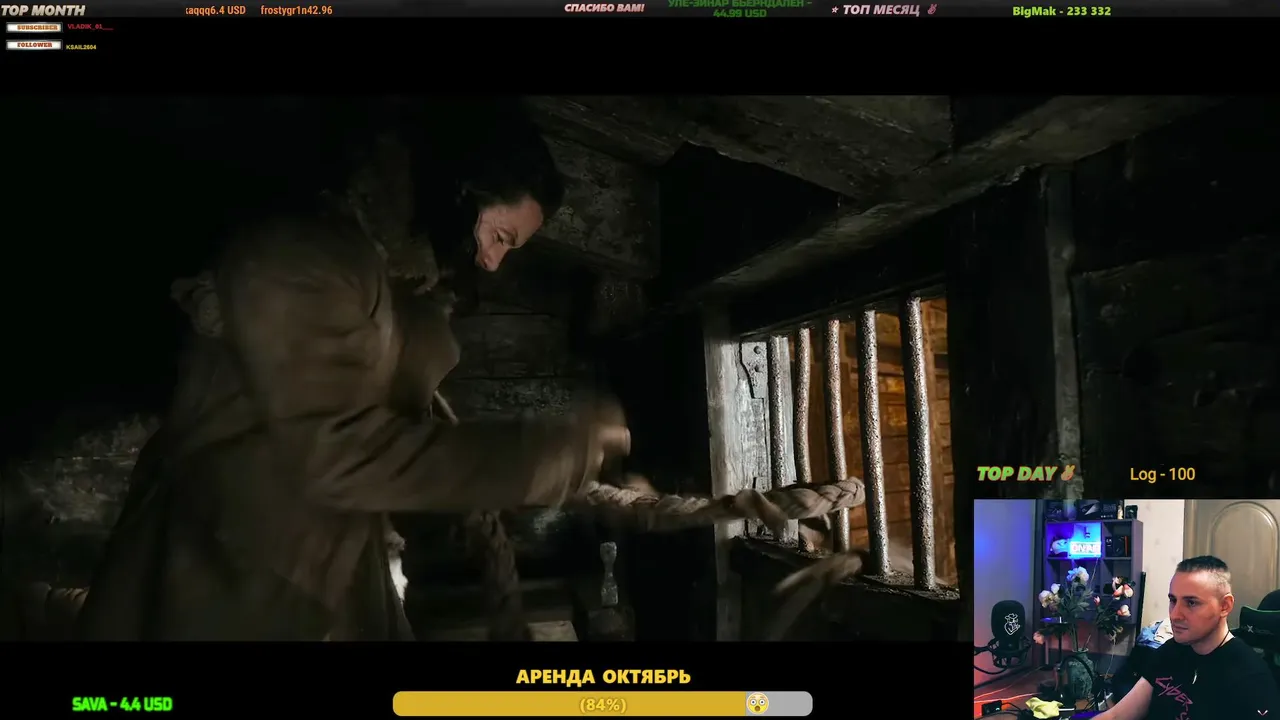Click the latest subscriber name VLADIK_01
Image resolution: width=1280 pixels, height=720 pixels.
(x=89, y=27)
